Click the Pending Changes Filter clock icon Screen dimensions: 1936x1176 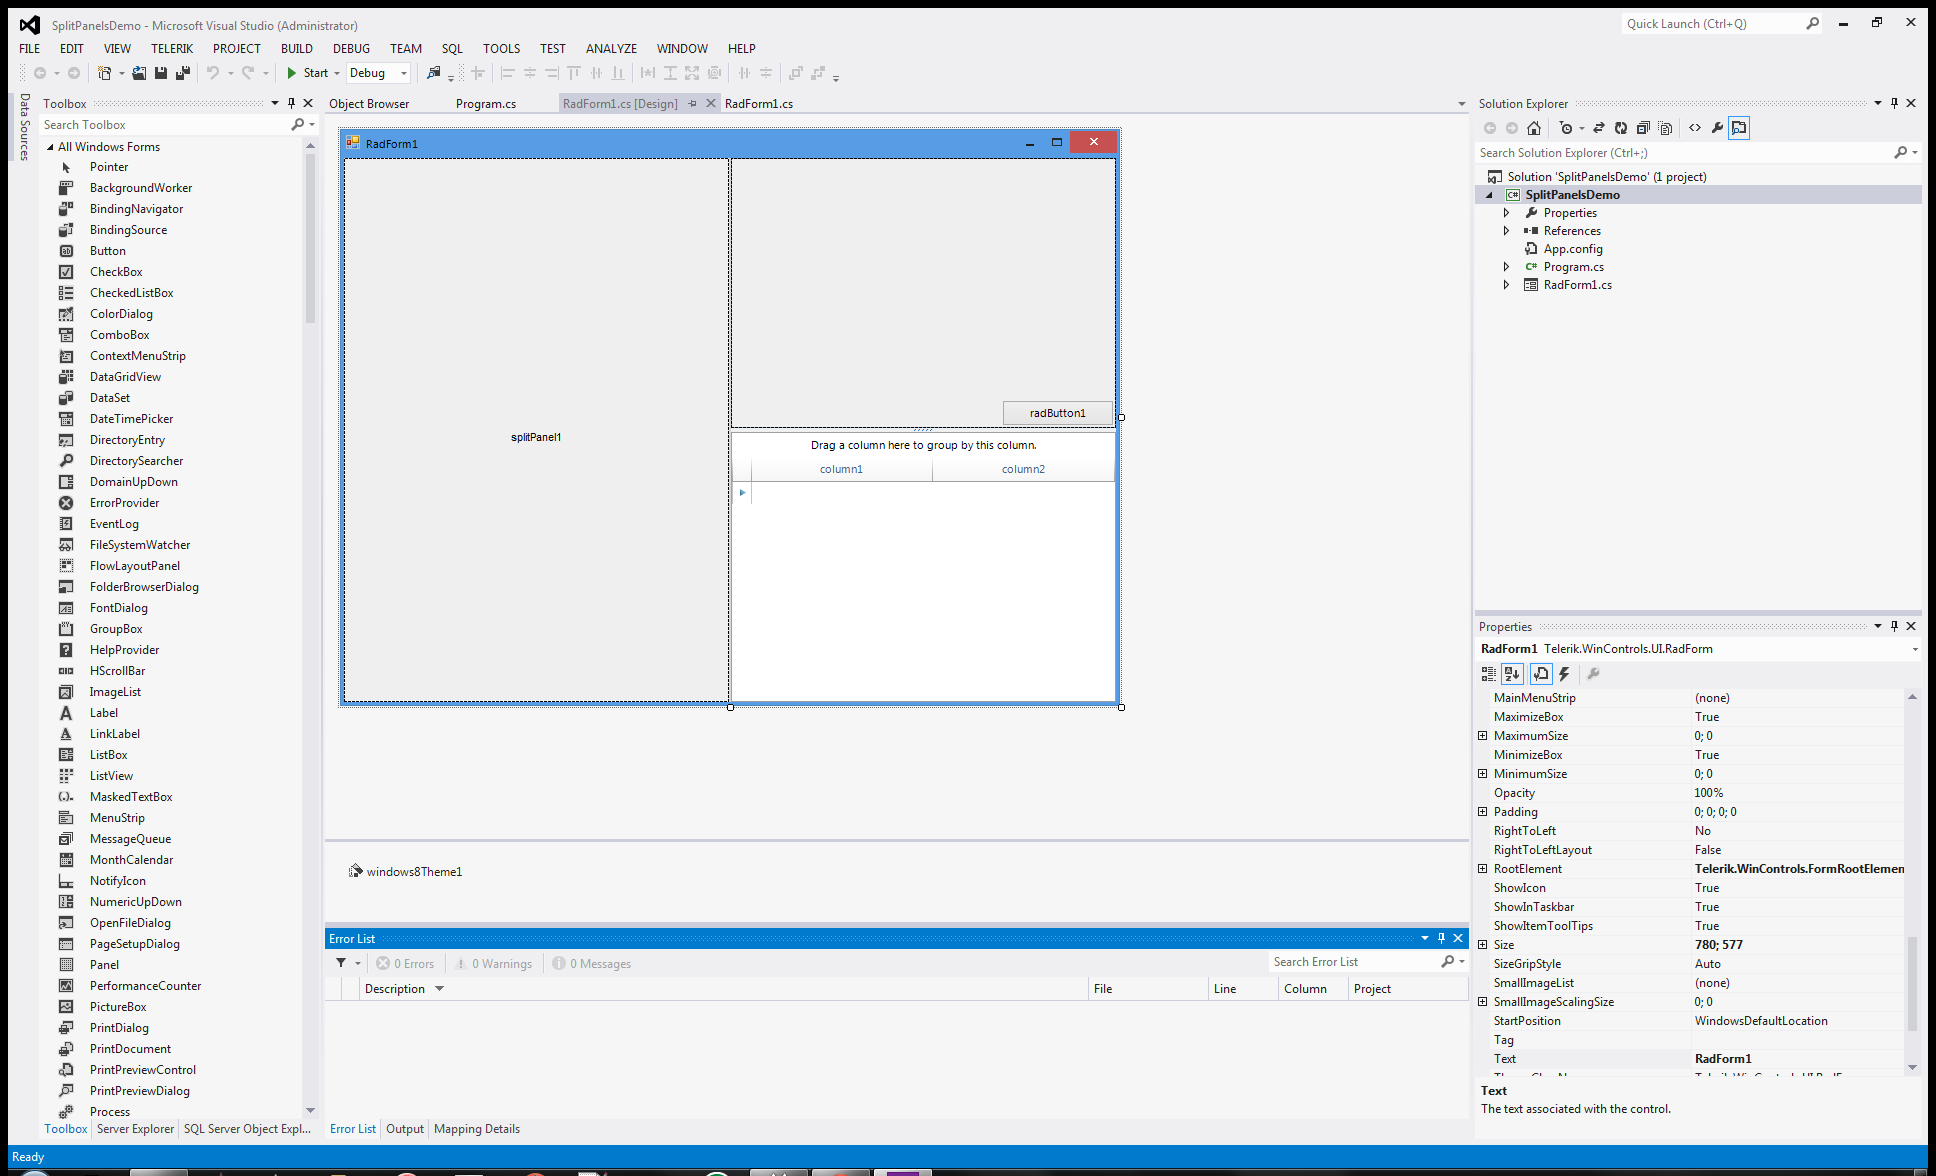[1566, 128]
